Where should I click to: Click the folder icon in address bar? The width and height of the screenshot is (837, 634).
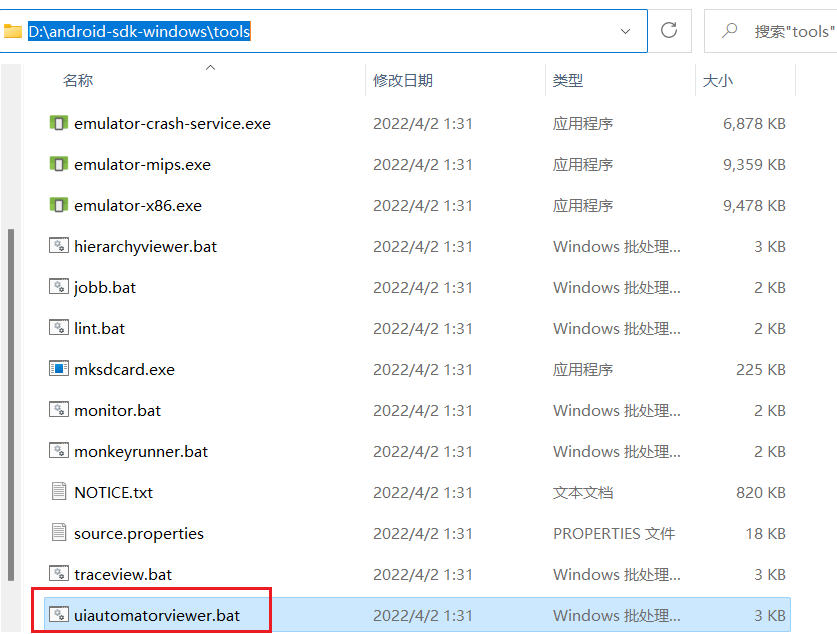[x=13, y=31]
